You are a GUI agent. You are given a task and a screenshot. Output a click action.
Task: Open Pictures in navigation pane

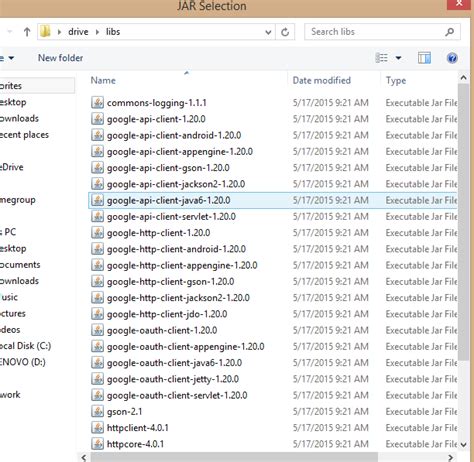point(13,313)
